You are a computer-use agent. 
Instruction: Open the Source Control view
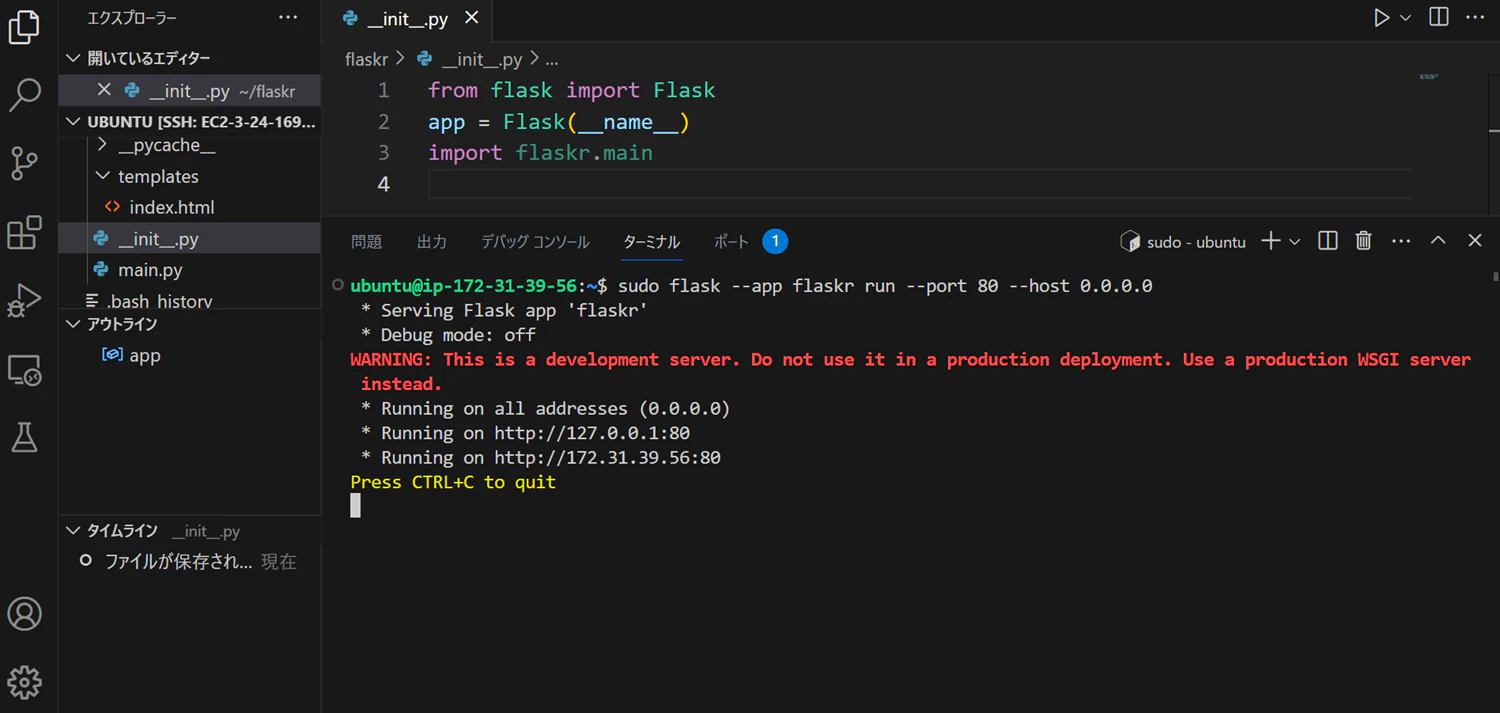pos(24,163)
